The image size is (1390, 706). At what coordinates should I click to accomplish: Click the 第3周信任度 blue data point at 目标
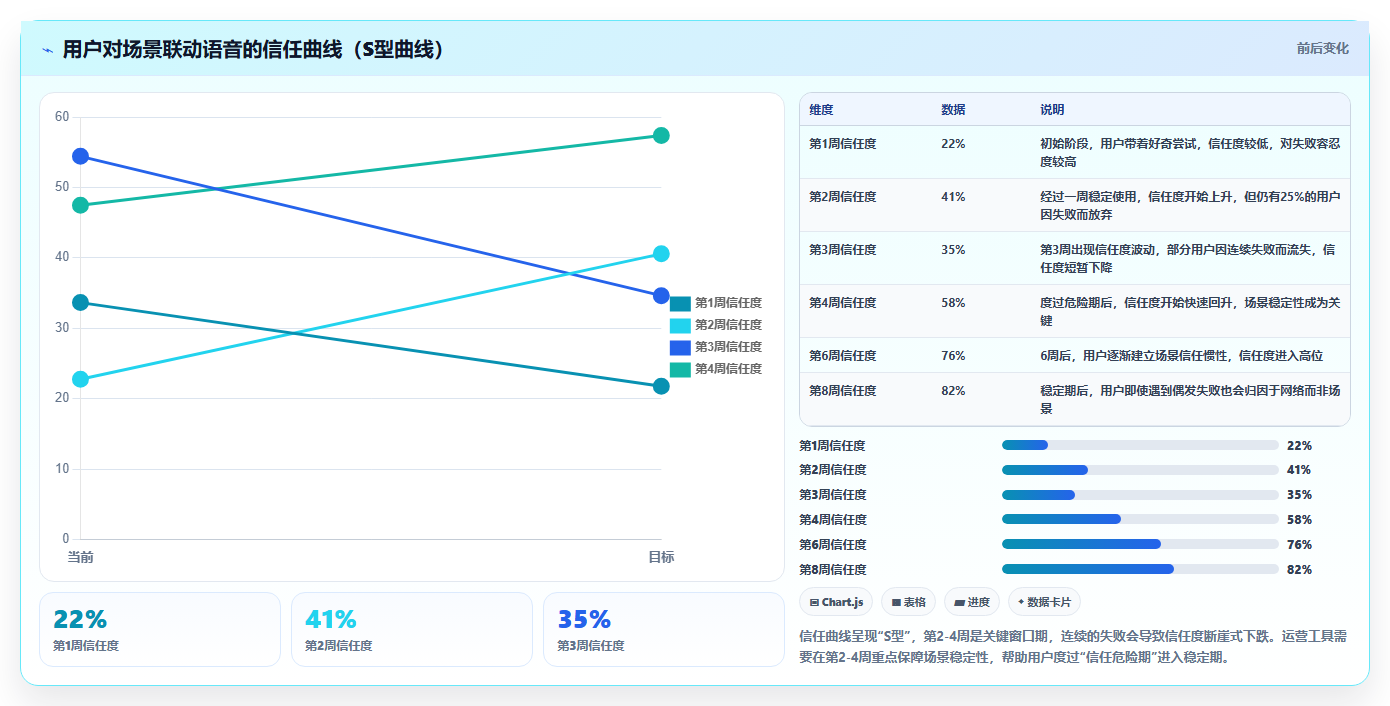tap(661, 296)
